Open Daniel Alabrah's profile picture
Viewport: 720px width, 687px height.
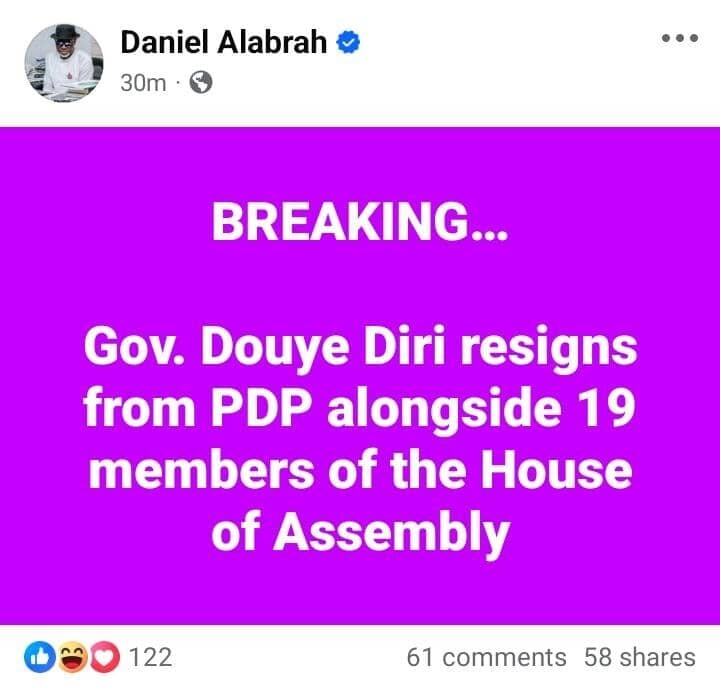point(63,63)
